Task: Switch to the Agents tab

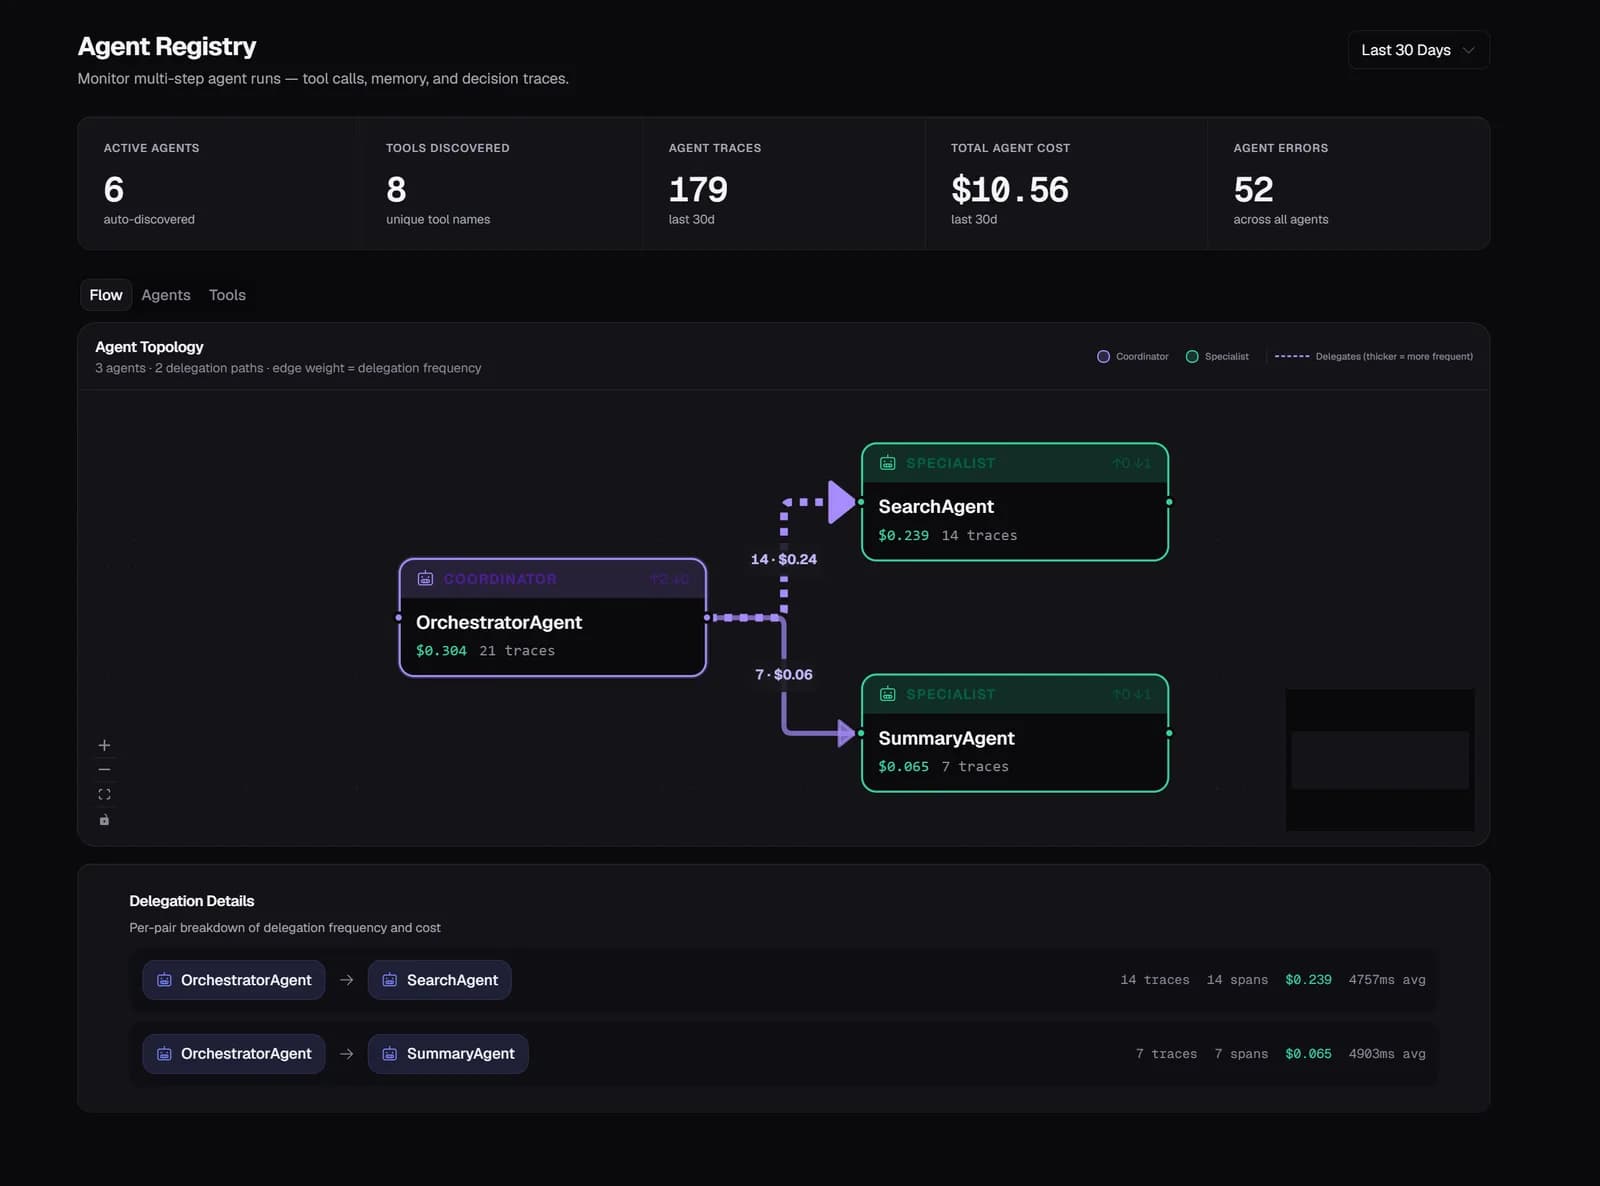Action: click(166, 295)
